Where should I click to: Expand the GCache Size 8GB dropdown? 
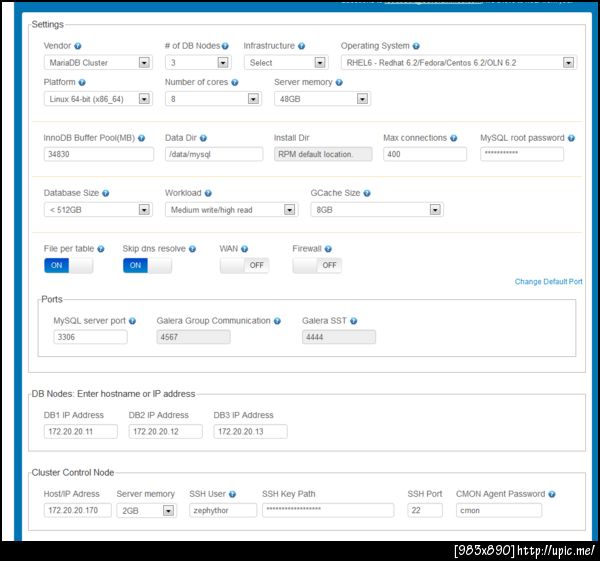point(377,210)
